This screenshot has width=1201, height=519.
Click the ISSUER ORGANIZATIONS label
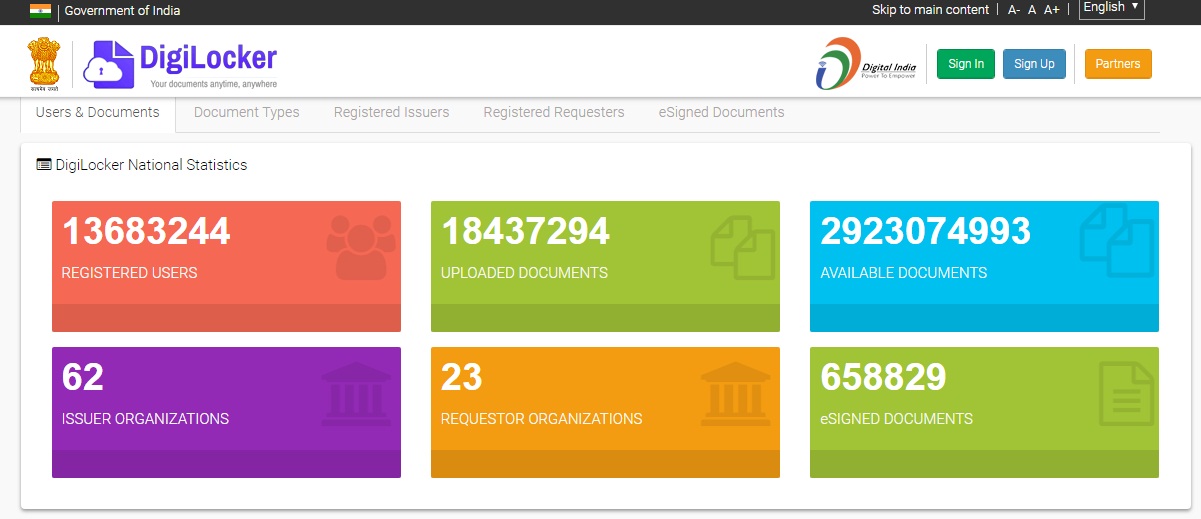(146, 418)
